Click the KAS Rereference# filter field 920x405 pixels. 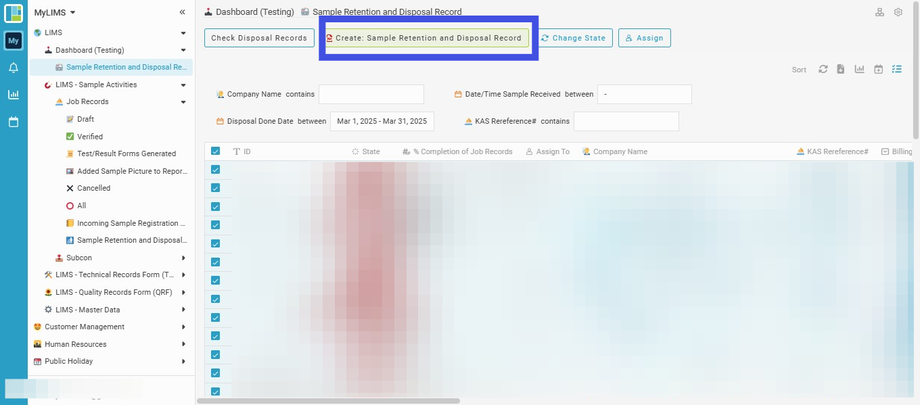(x=626, y=122)
